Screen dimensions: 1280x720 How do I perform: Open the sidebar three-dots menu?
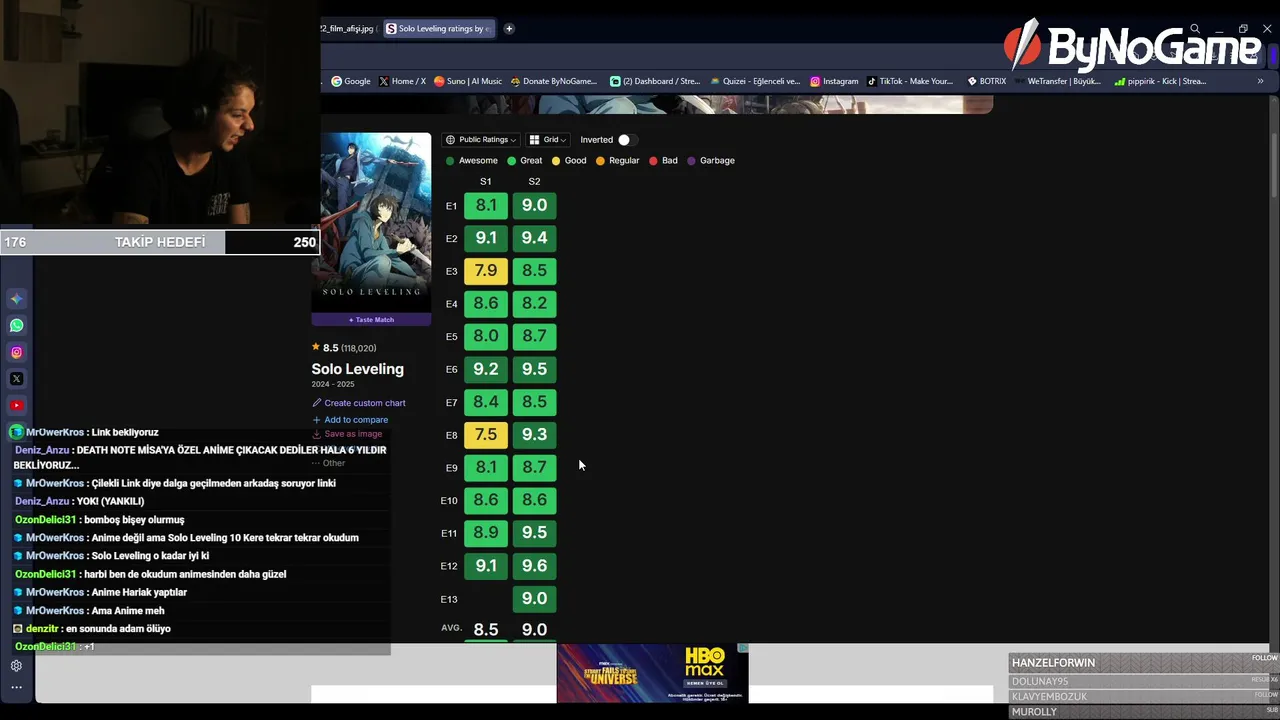click(16, 687)
